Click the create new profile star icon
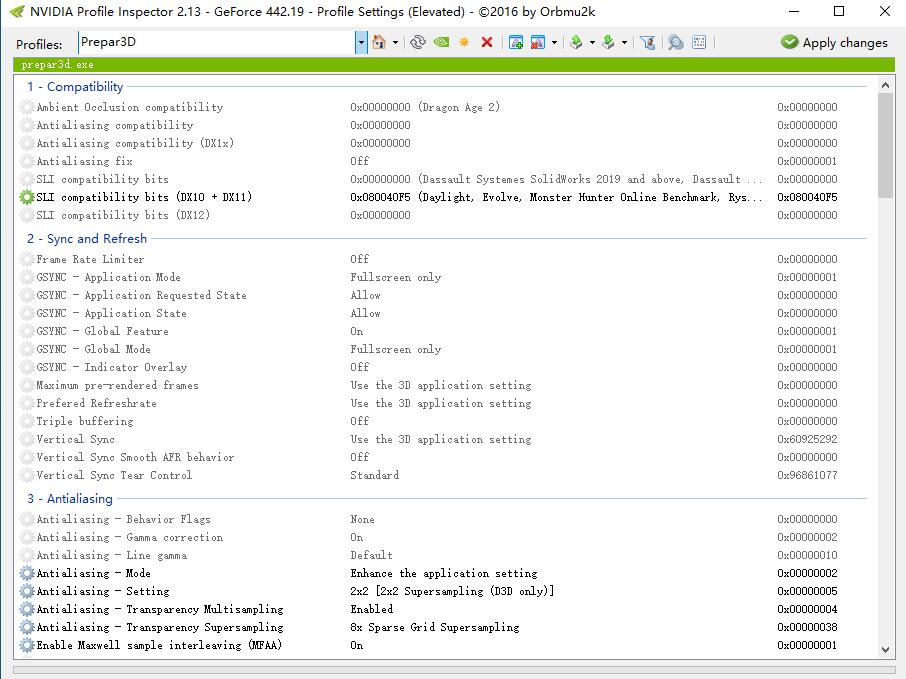 click(464, 42)
